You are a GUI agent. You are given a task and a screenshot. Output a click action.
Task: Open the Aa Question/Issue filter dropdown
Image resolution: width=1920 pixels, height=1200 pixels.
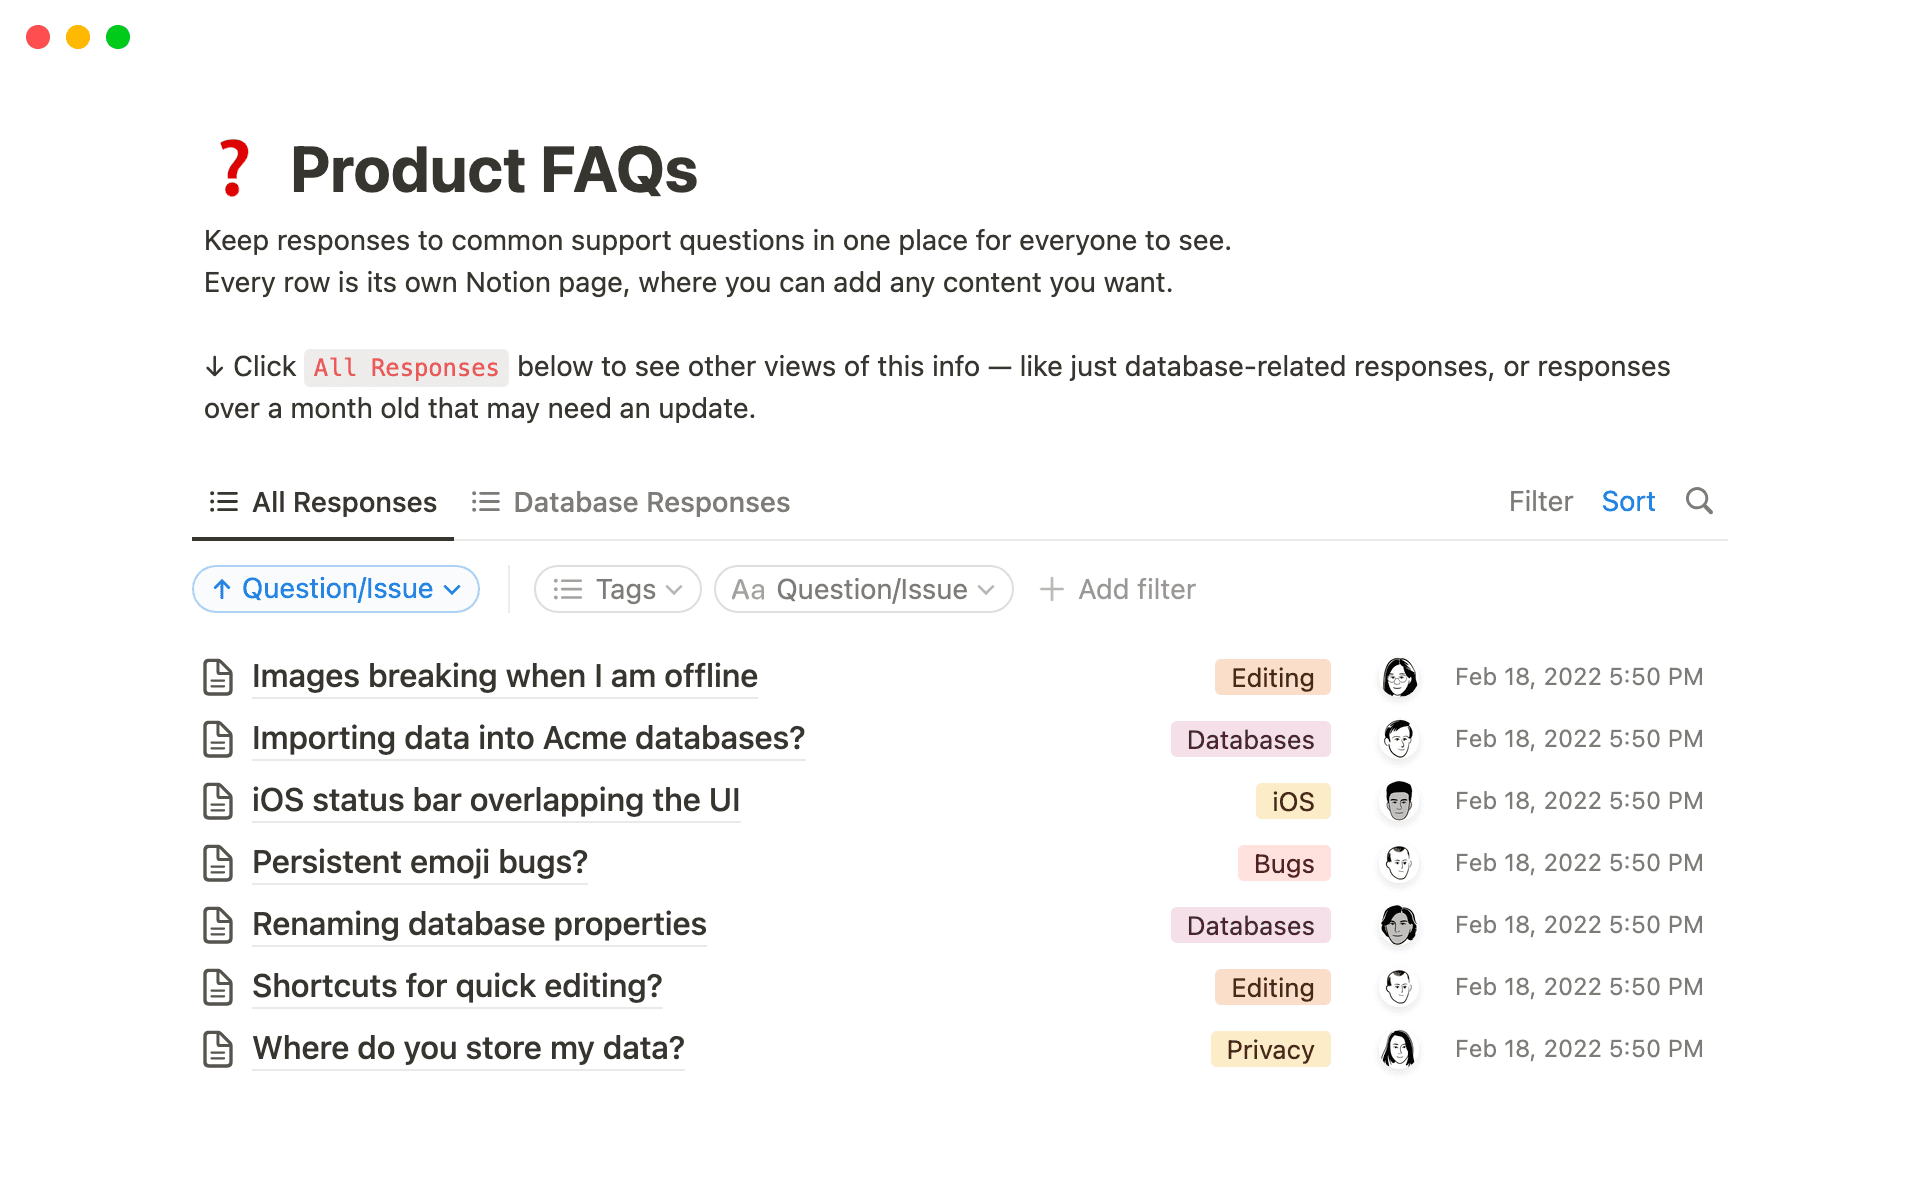pyautogui.click(x=862, y=589)
